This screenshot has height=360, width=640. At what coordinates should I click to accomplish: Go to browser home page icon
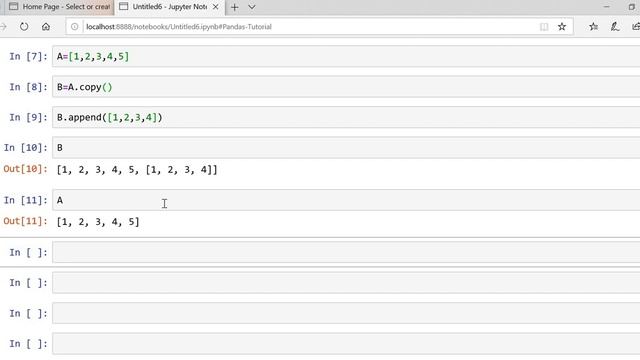pos(46,27)
